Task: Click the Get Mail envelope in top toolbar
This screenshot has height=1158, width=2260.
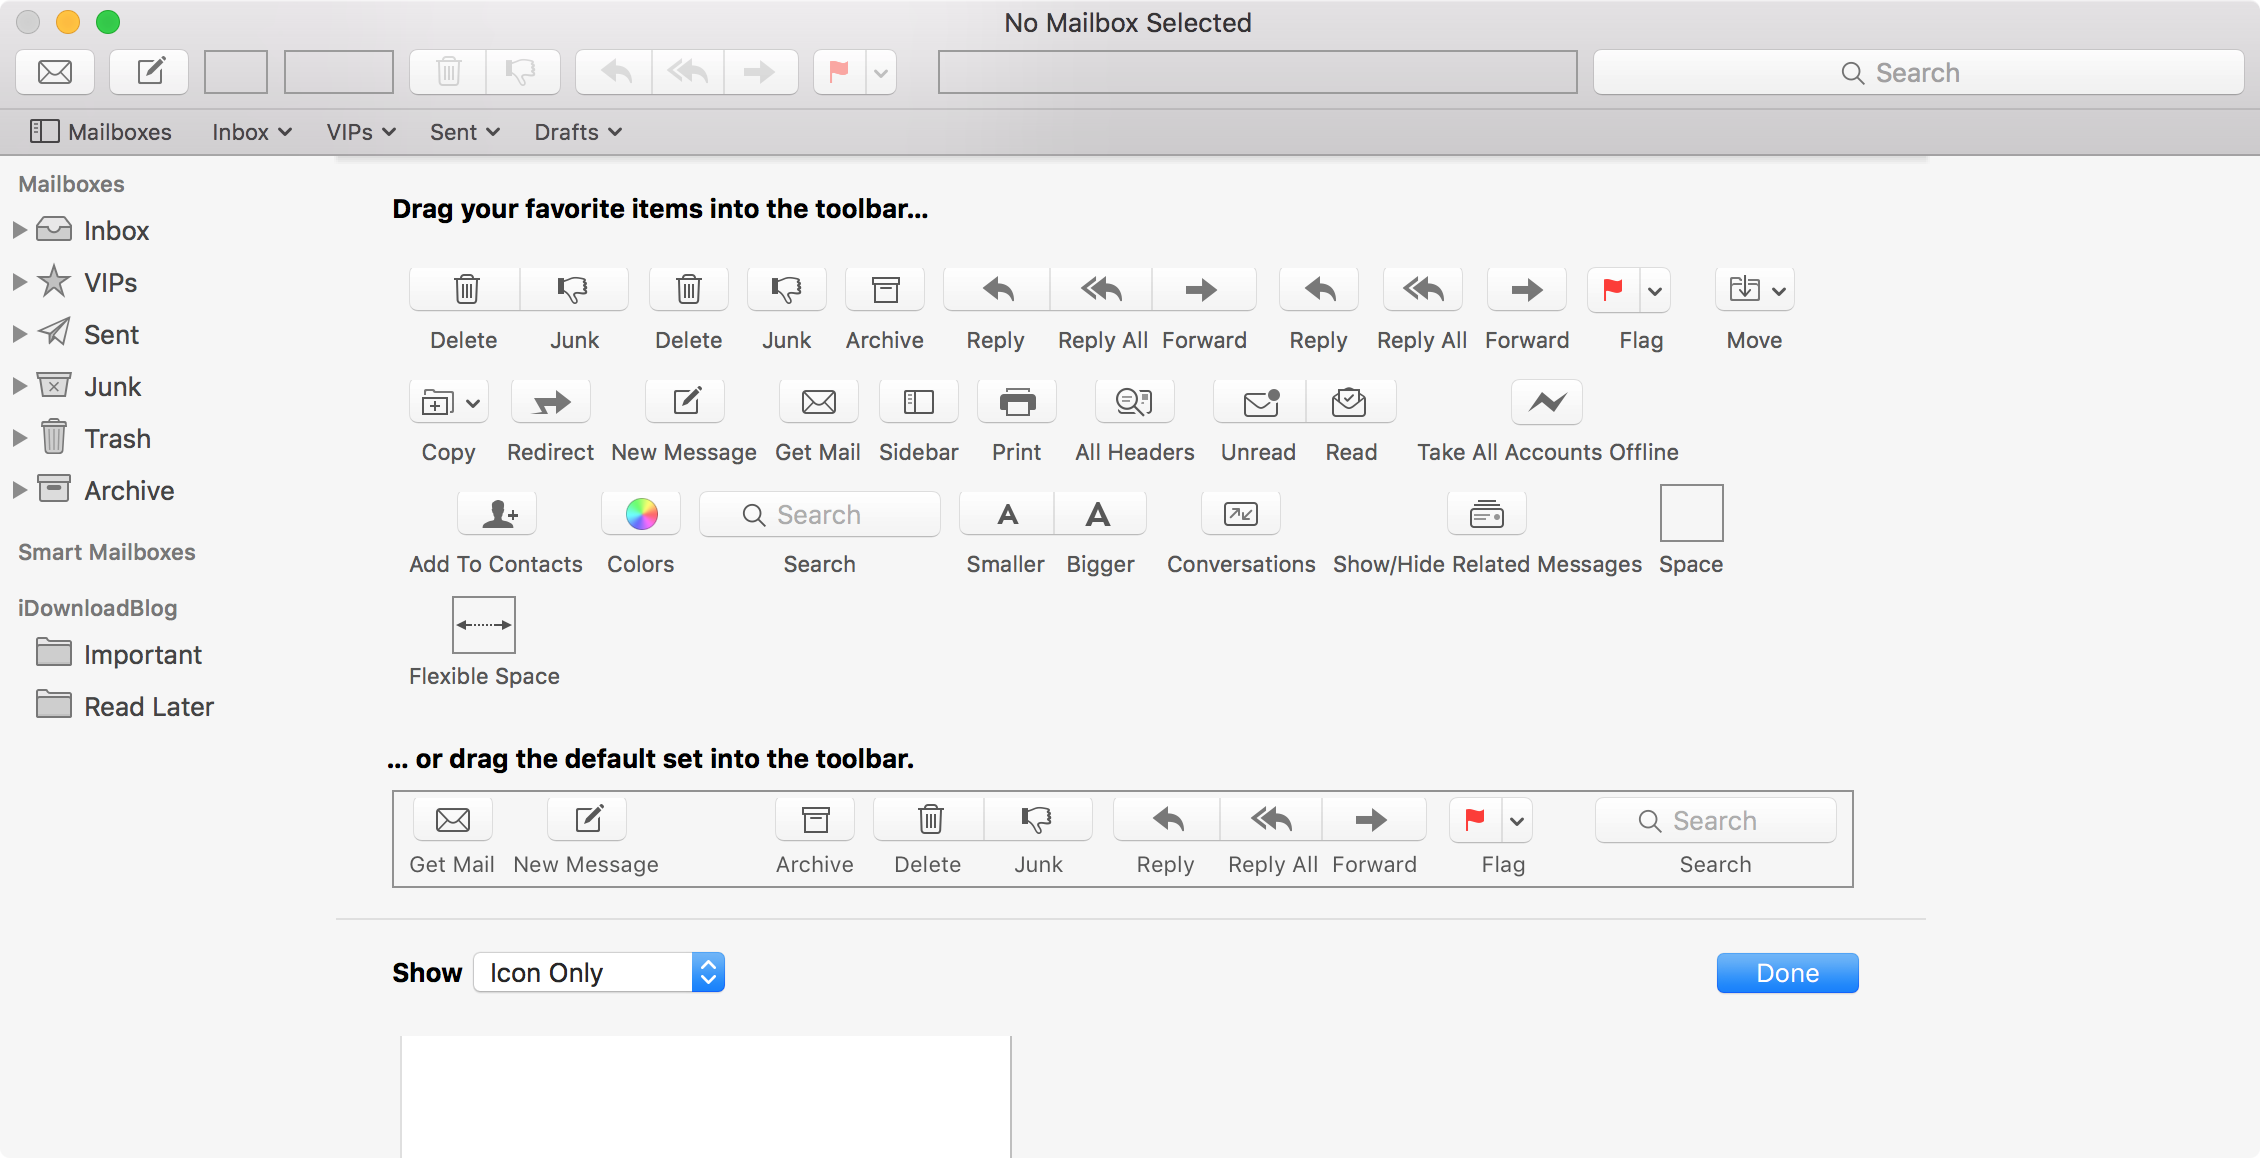Action: (55, 72)
